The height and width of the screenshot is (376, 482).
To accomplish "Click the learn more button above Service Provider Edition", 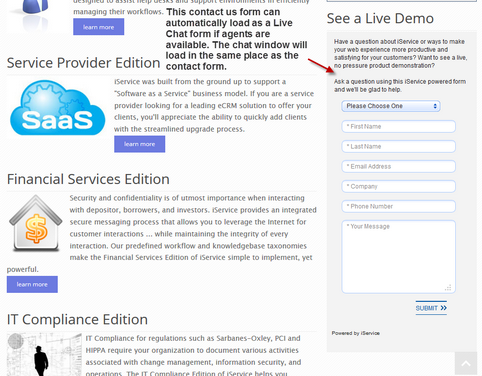I will tap(99, 27).
